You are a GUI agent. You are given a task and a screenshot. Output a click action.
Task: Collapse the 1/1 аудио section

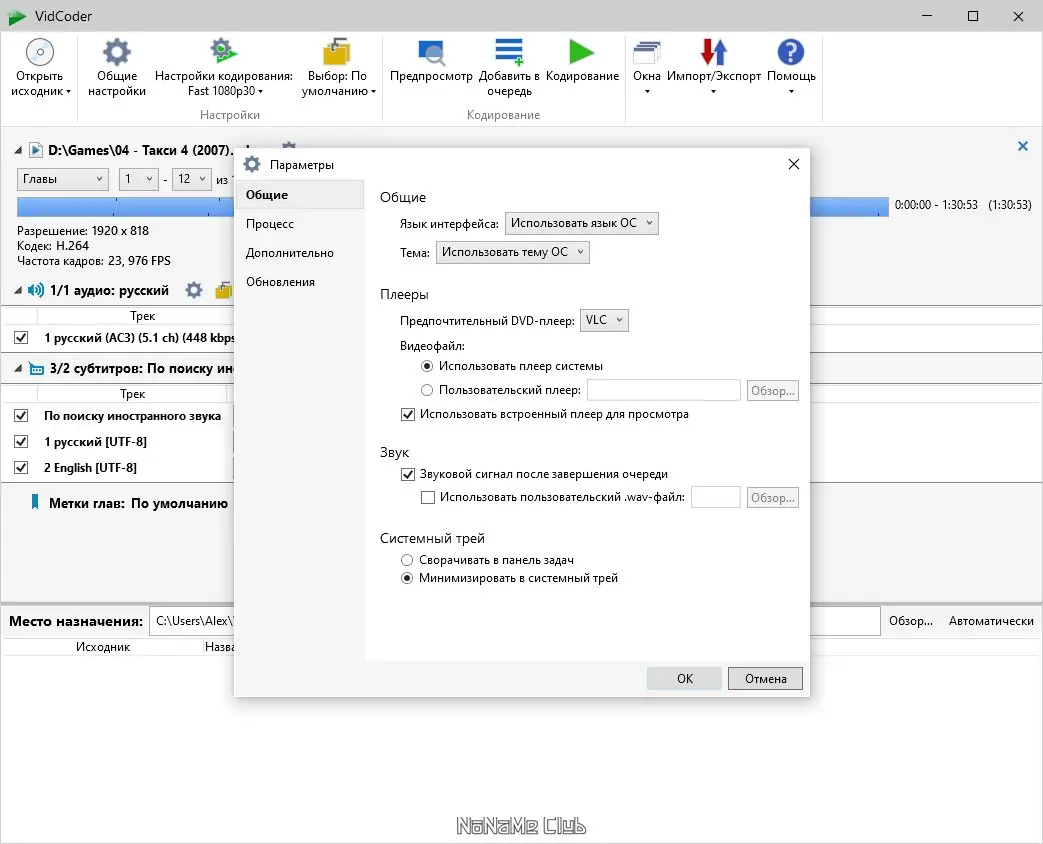pos(18,290)
